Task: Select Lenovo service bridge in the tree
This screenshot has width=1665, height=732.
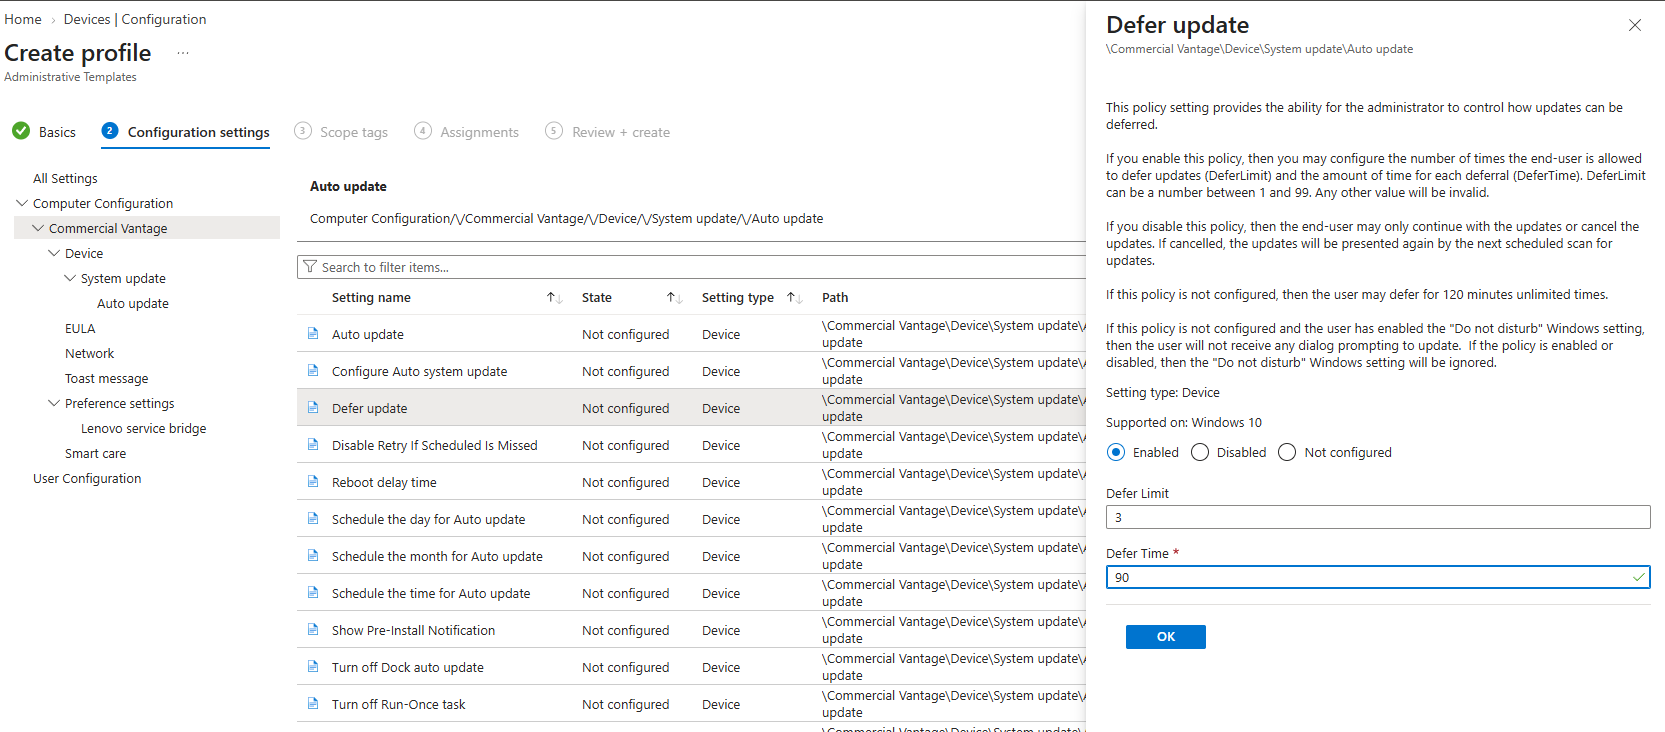Action: click(x=144, y=429)
